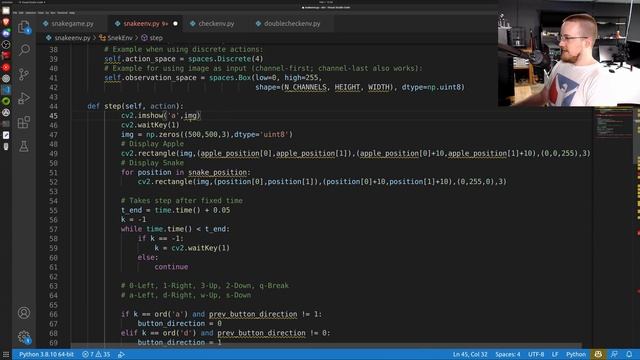Click 't_end = time.time() + 0.05' line

tap(176, 210)
